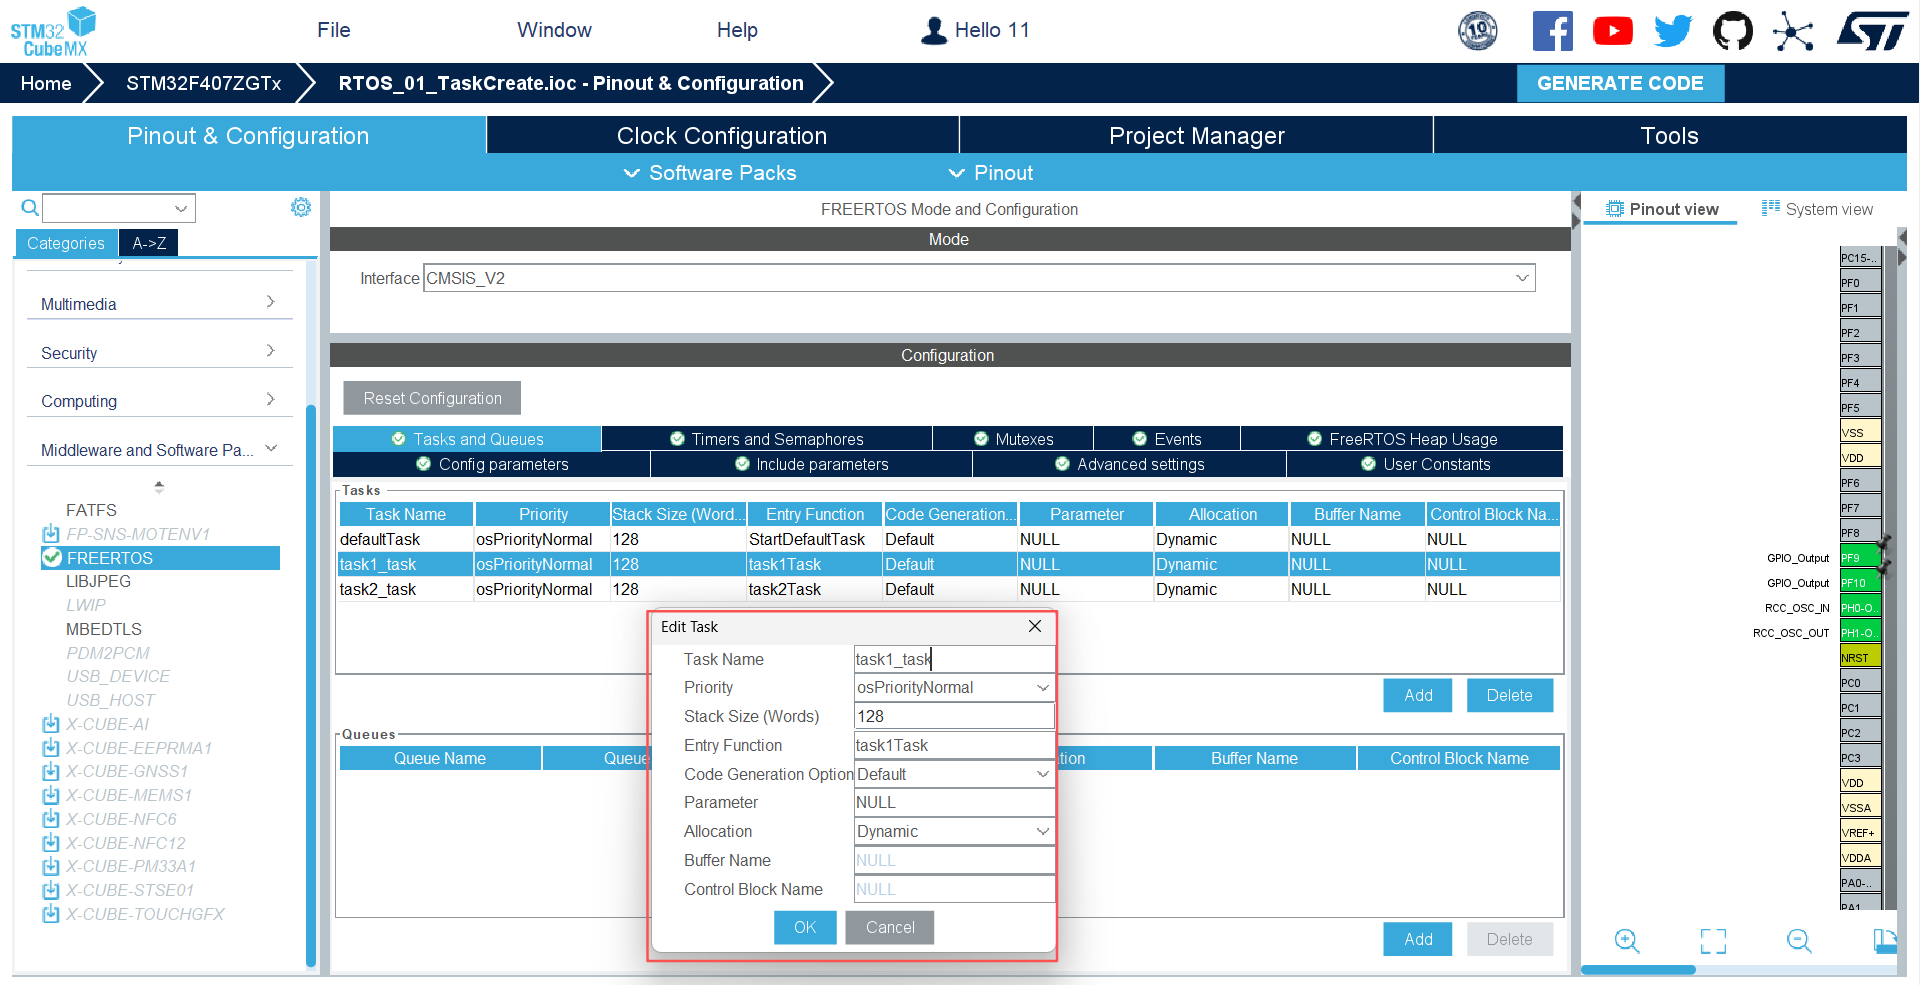The image size is (1920, 985).
Task: Open the Code Generation Option dropdown
Action: click(x=1043, y=774)
